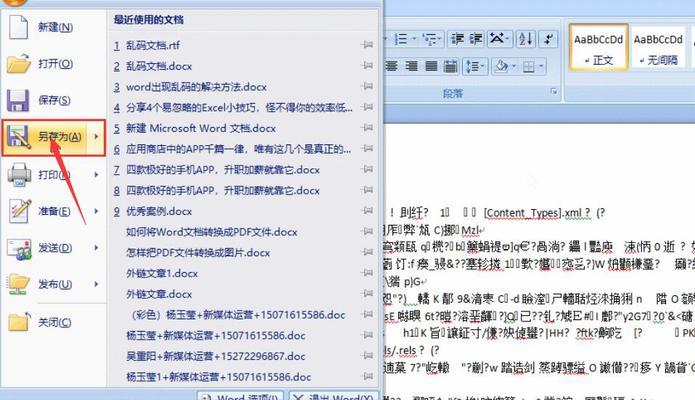This screenshot has height=400, width=695.
Task: Expand the 发送 submenu arrow
Action: 96,247
